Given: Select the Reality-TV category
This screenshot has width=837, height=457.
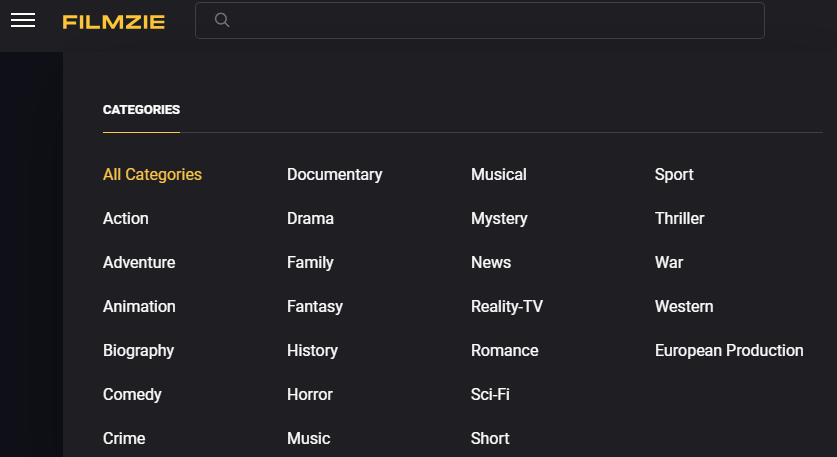Looking at the screenshot, I should point(507,306).
